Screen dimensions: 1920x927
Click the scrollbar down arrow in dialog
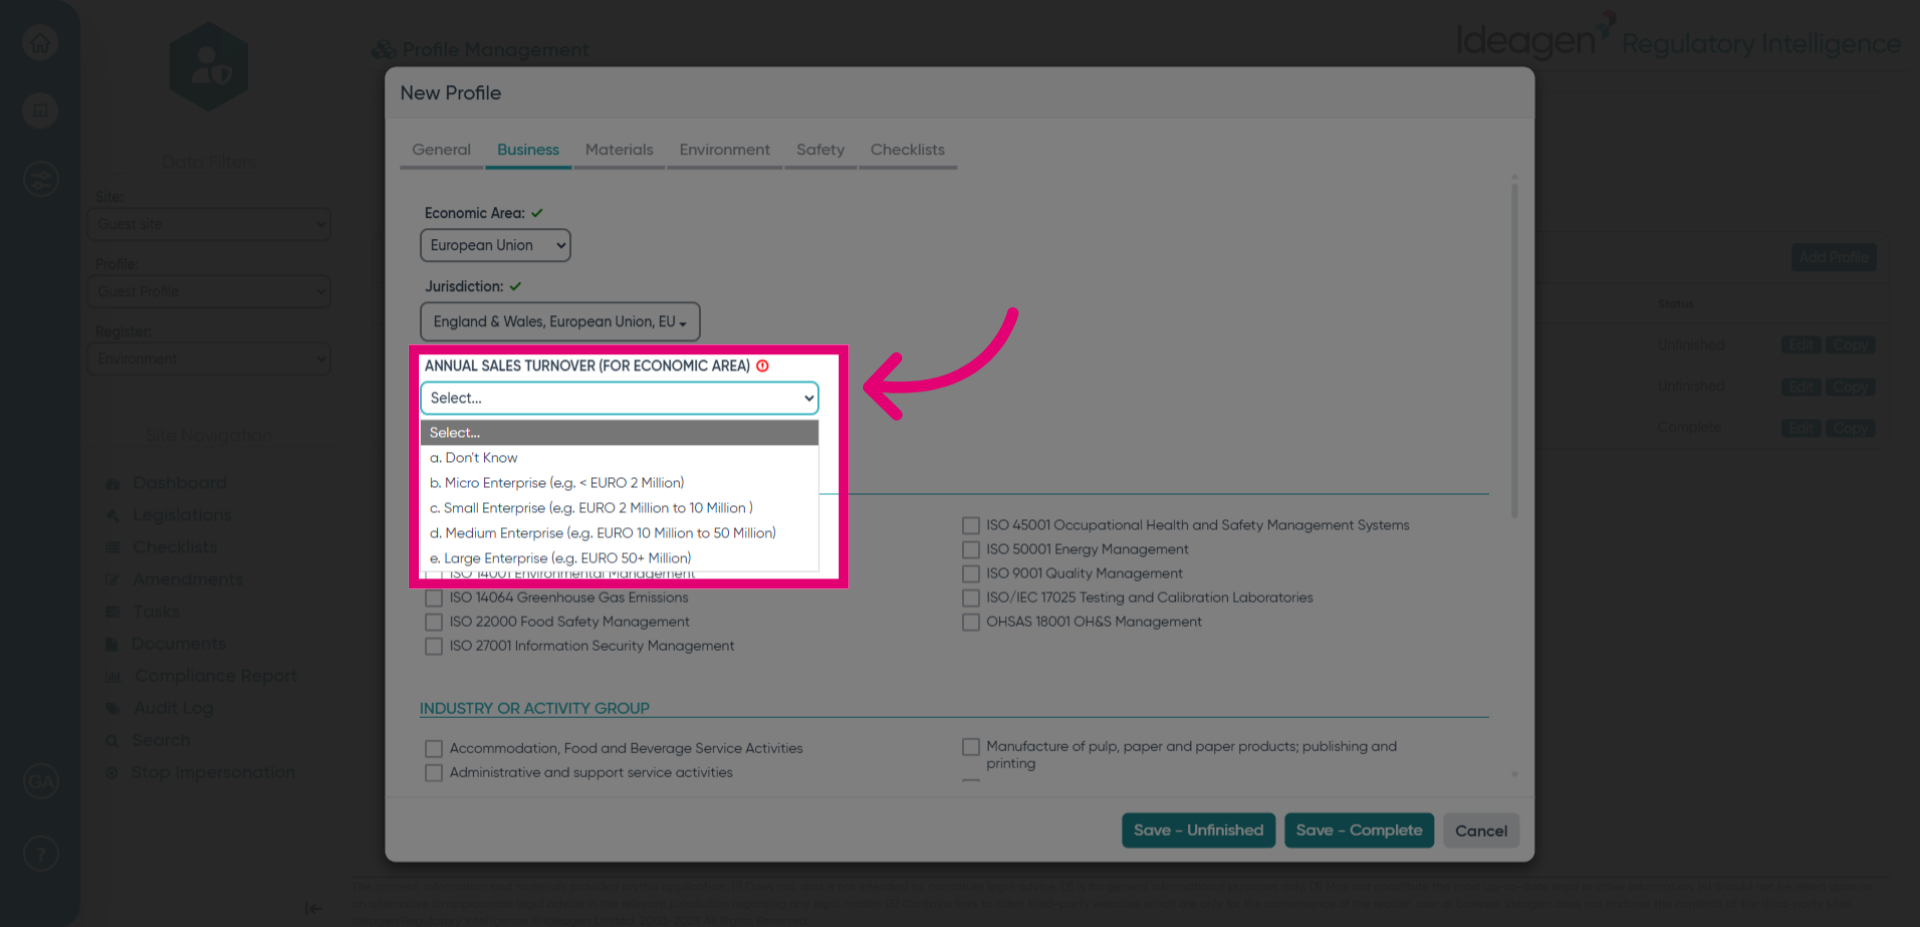1515,775
